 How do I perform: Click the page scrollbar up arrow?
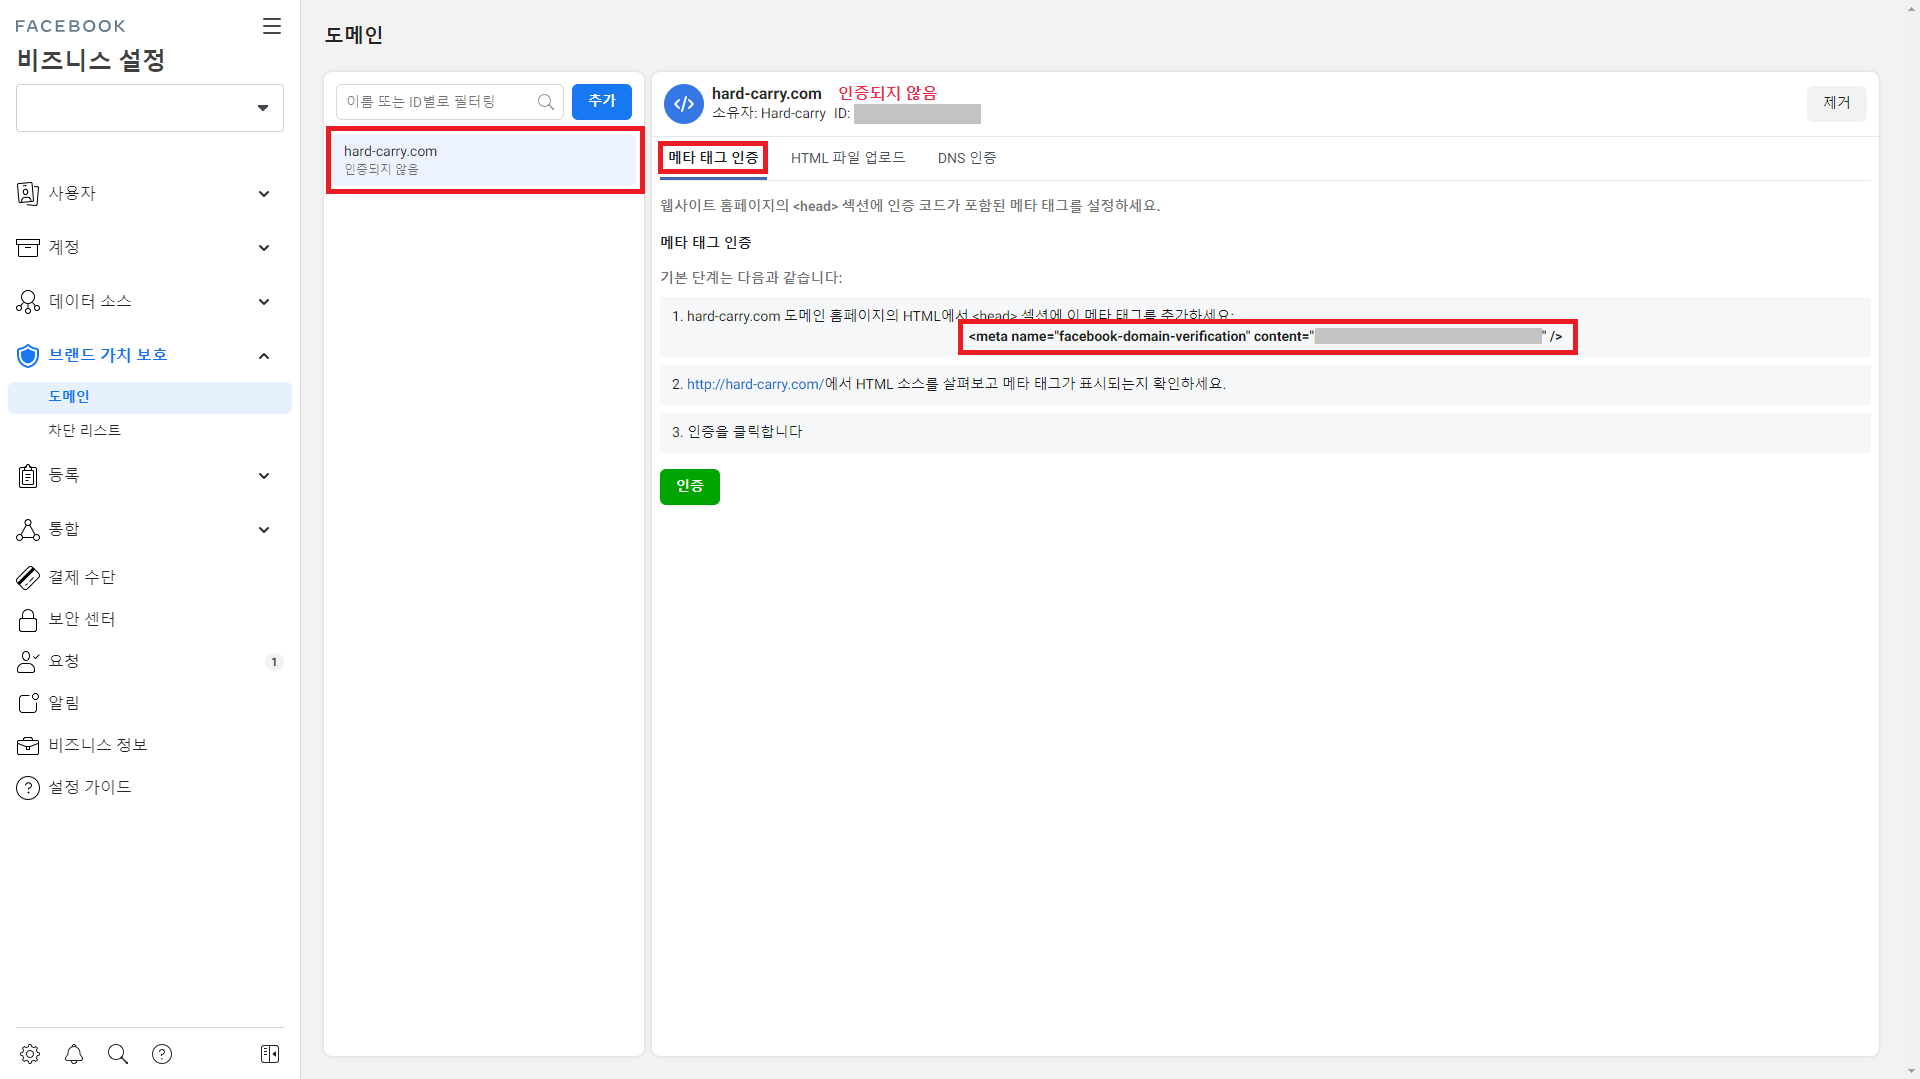(x=1912, y=8)
